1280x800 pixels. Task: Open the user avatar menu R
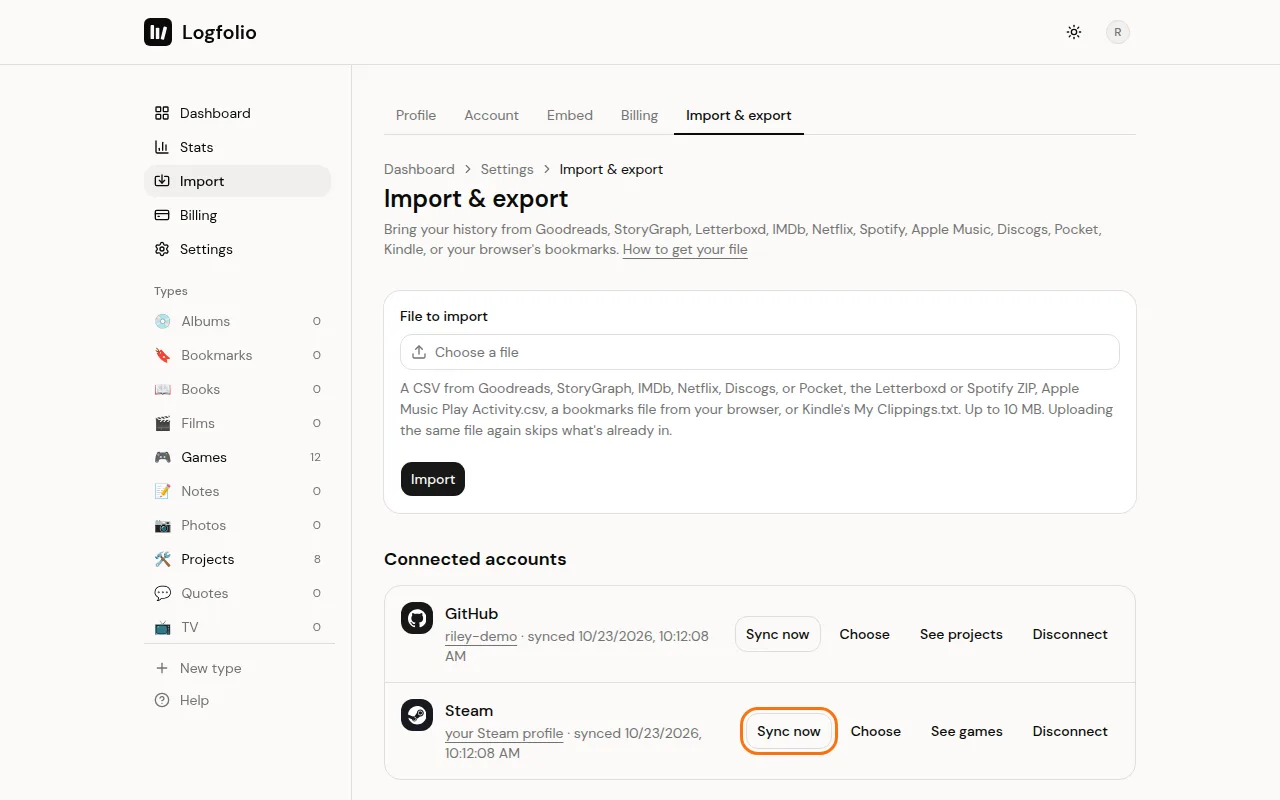point(1118,32)
